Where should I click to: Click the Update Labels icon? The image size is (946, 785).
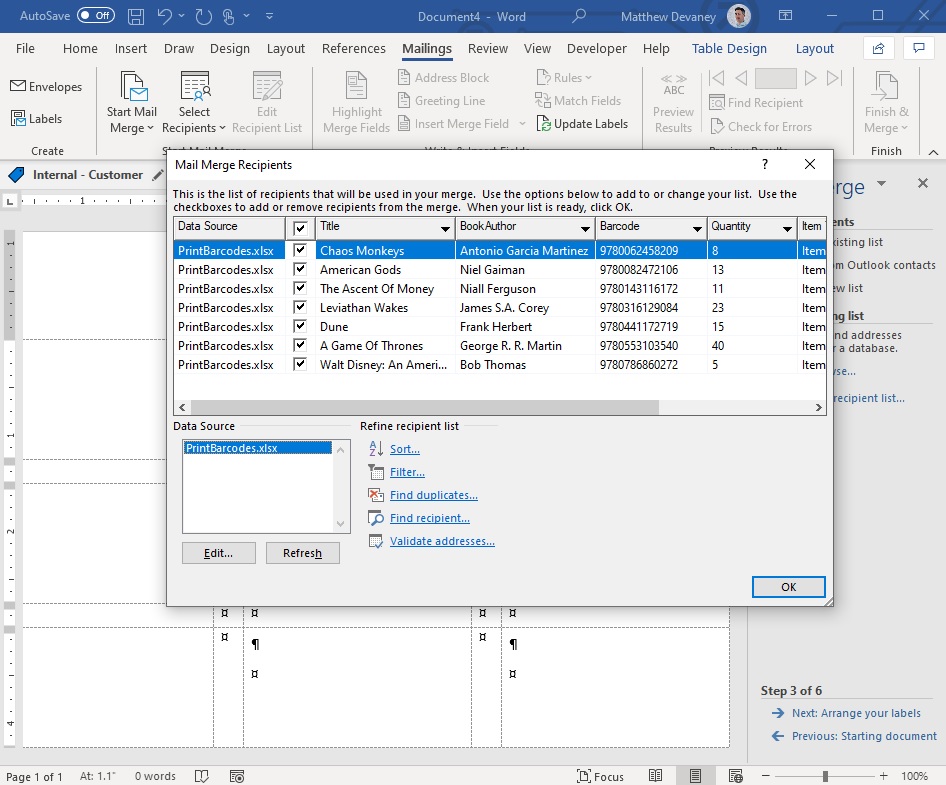(543, 124)
